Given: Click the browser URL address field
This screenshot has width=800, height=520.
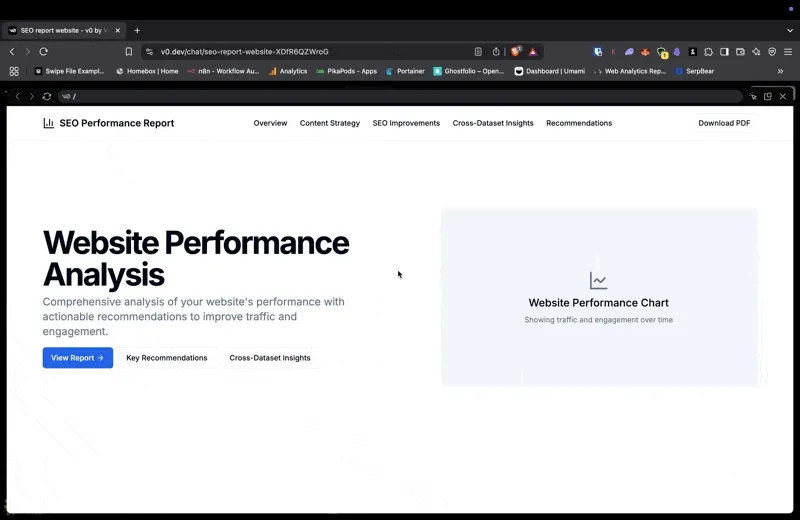Looking at the screenshot, I should [300, 51].
